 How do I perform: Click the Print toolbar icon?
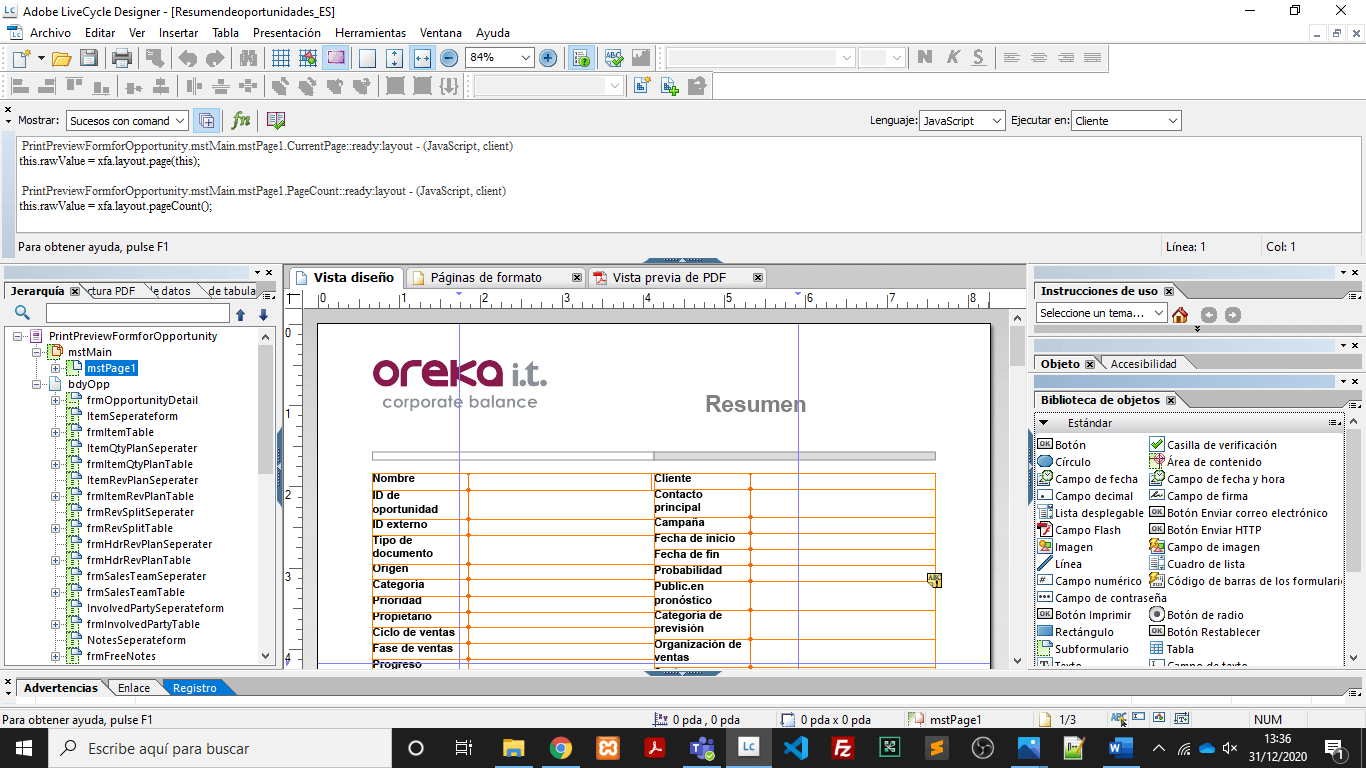[x=122, y=58]
